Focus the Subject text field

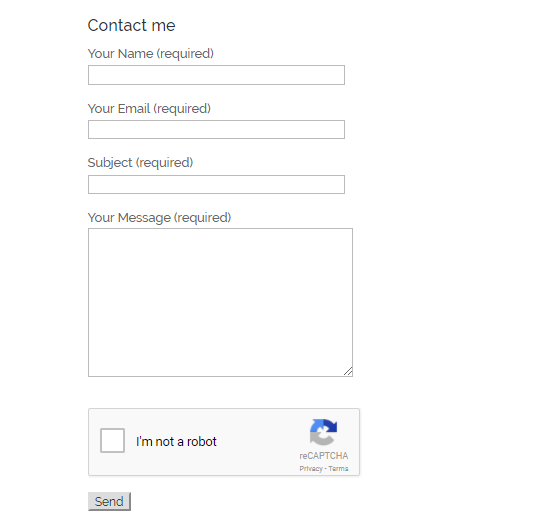(x=217, y=185)
